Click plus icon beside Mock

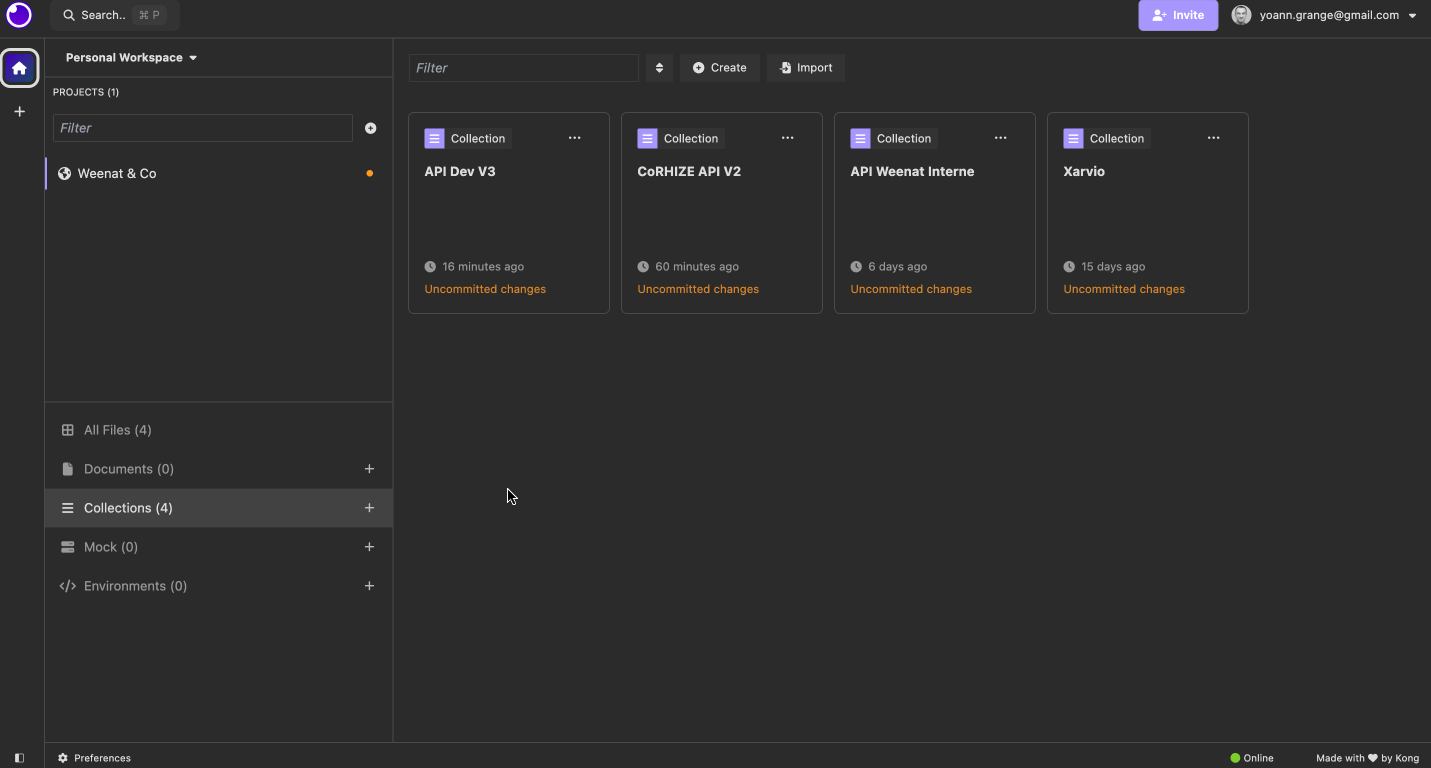coord(369,547)
